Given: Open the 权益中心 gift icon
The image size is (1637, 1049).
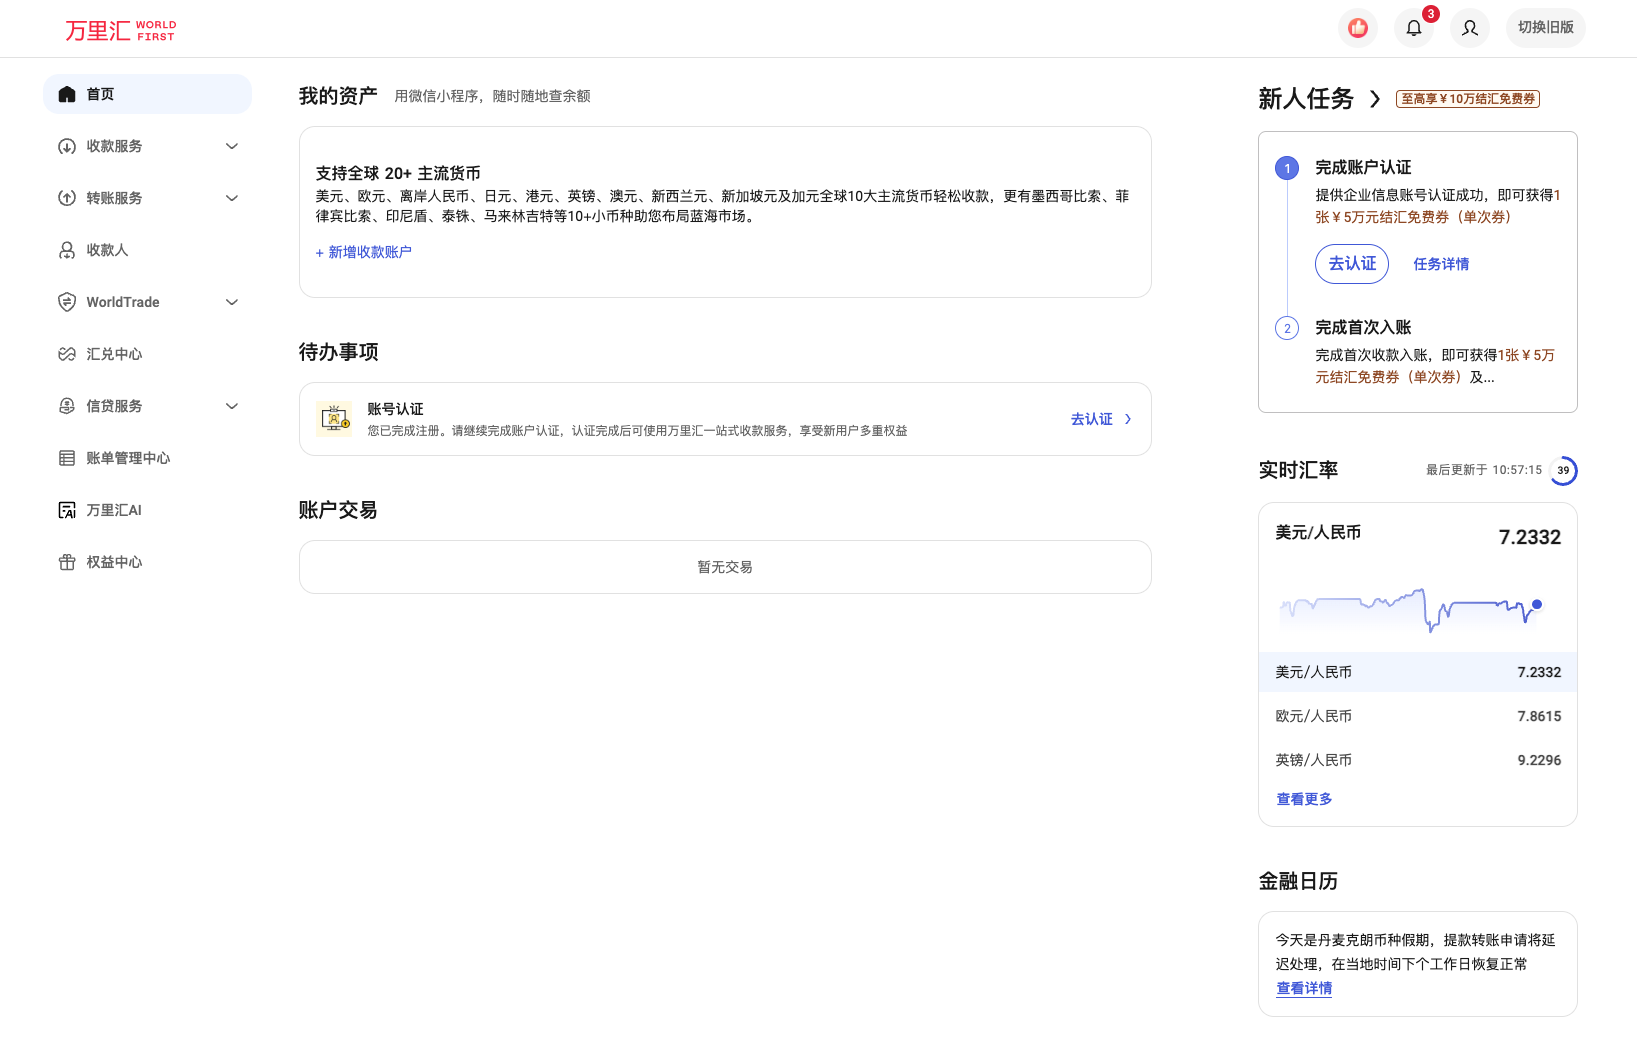Looking at the screenshot, I should point(66,562).
